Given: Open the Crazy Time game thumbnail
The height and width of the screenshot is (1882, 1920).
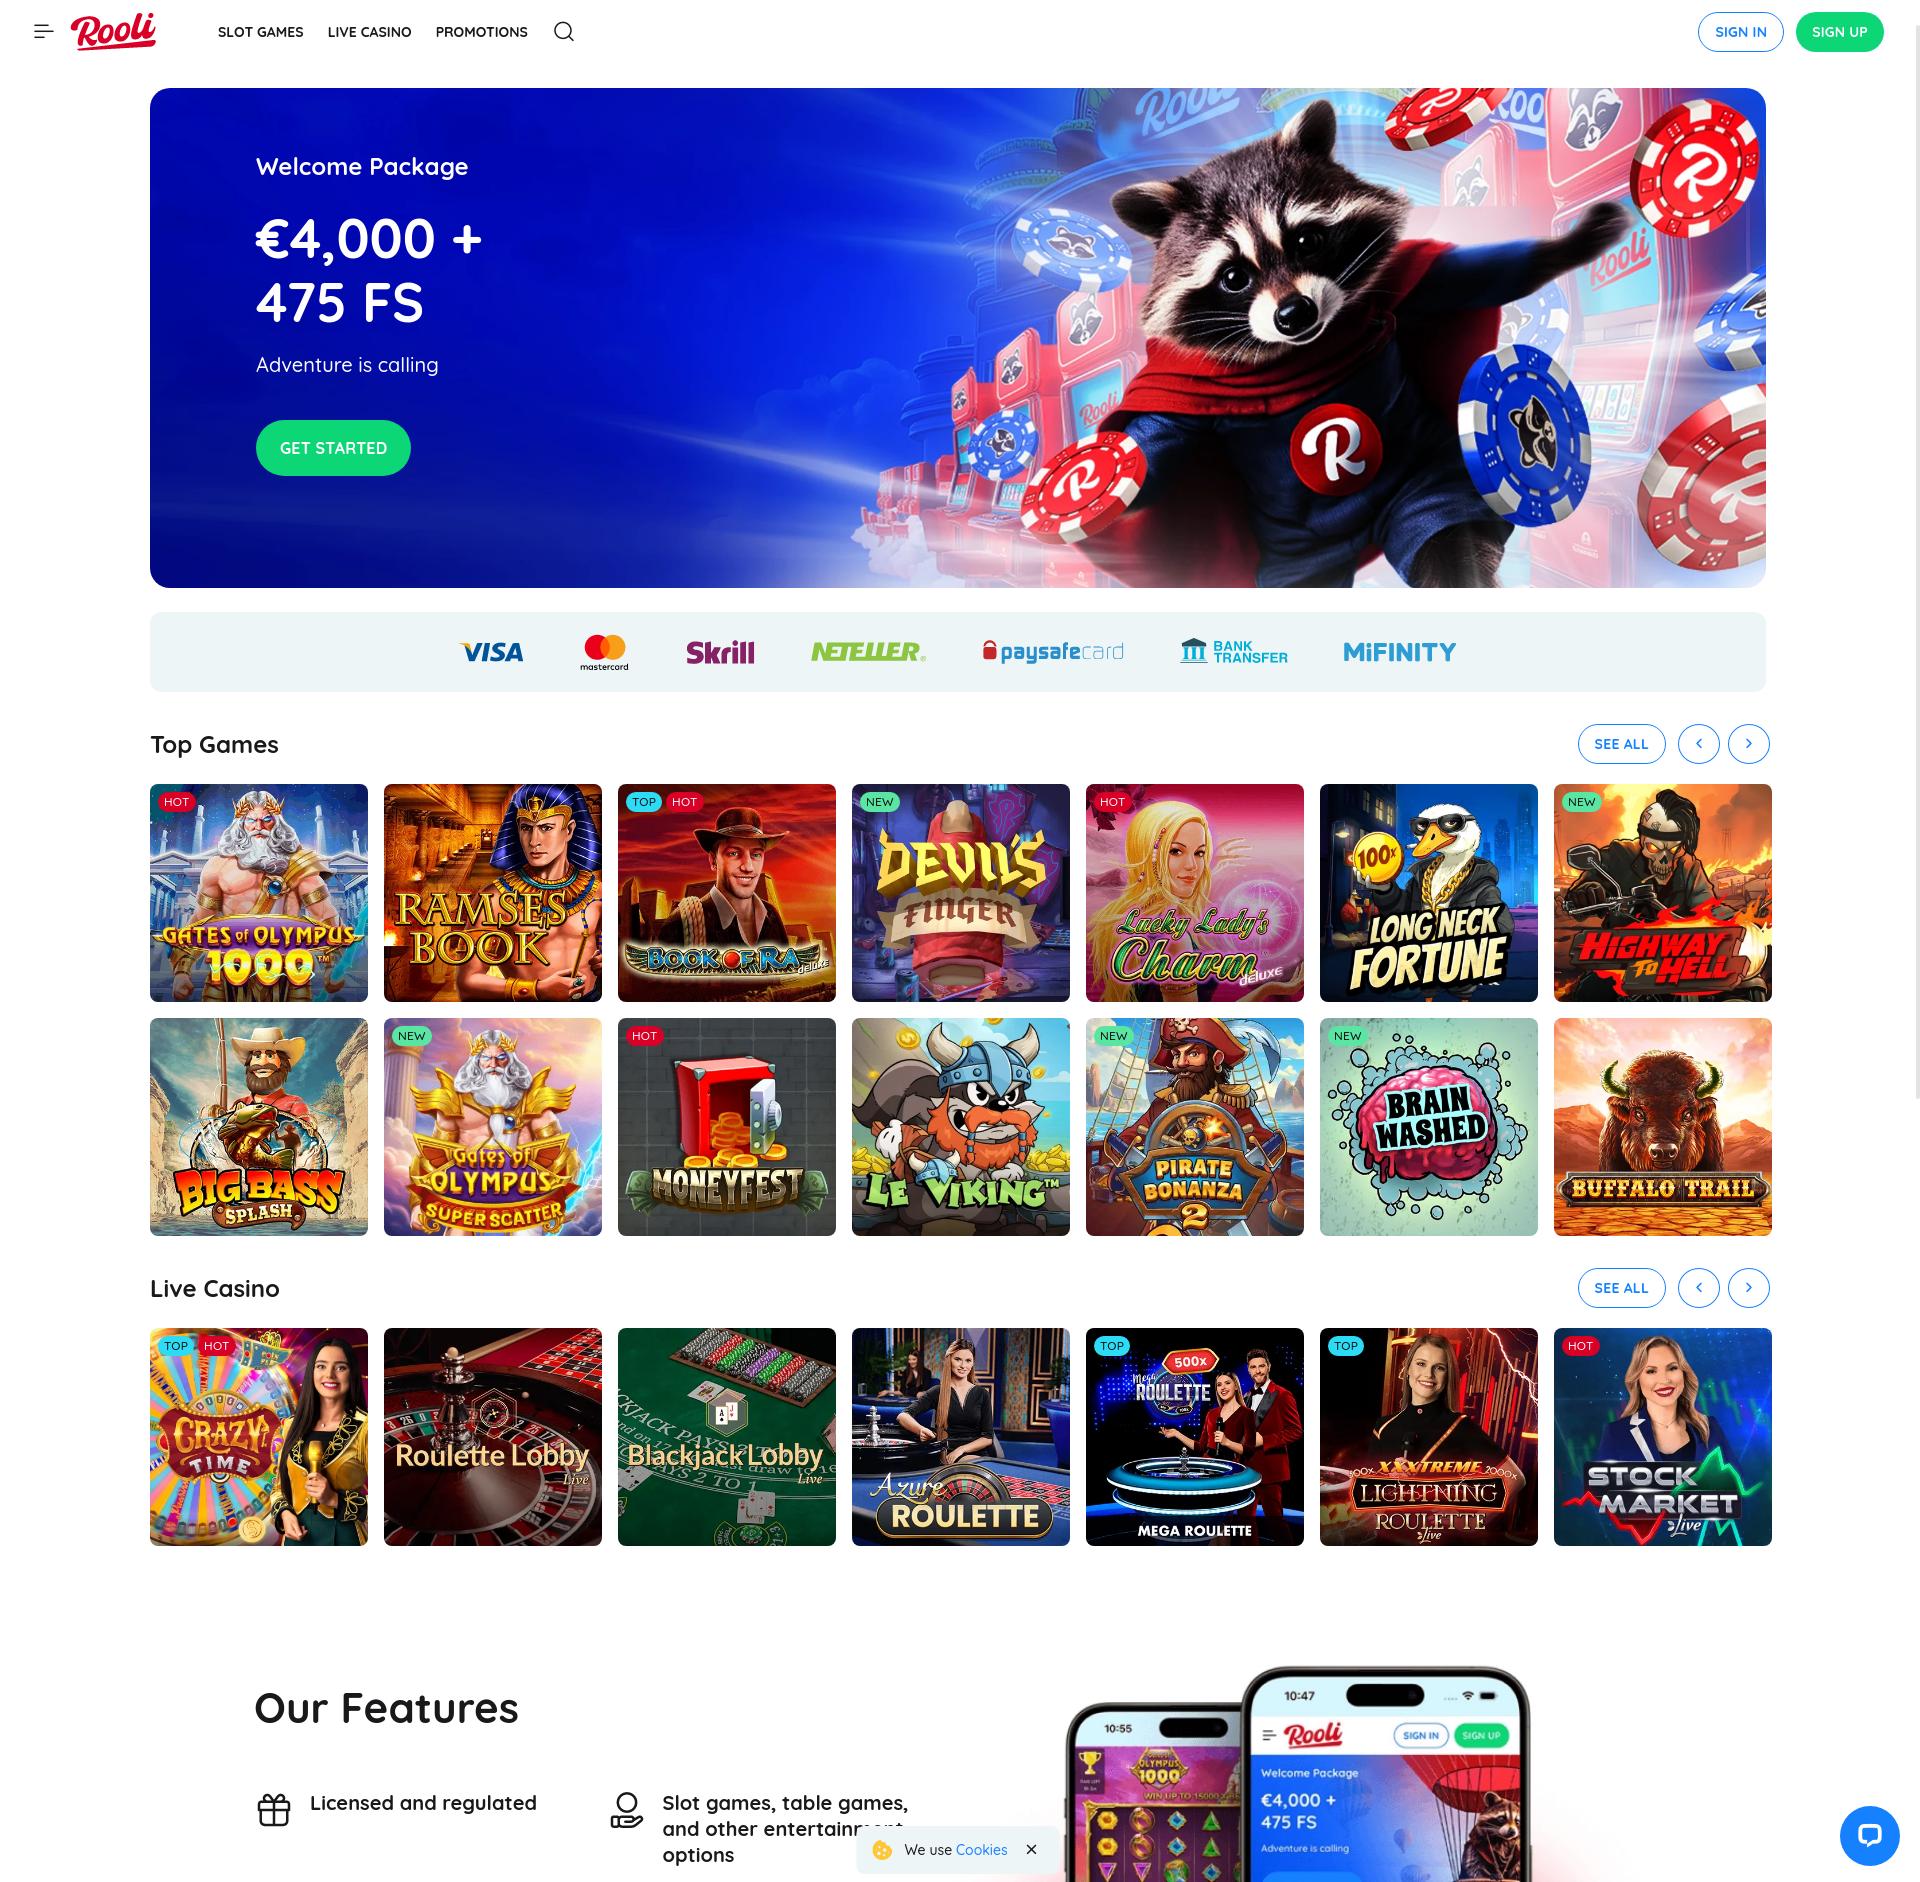Looking at the screenshot, I should point(259,1437).
